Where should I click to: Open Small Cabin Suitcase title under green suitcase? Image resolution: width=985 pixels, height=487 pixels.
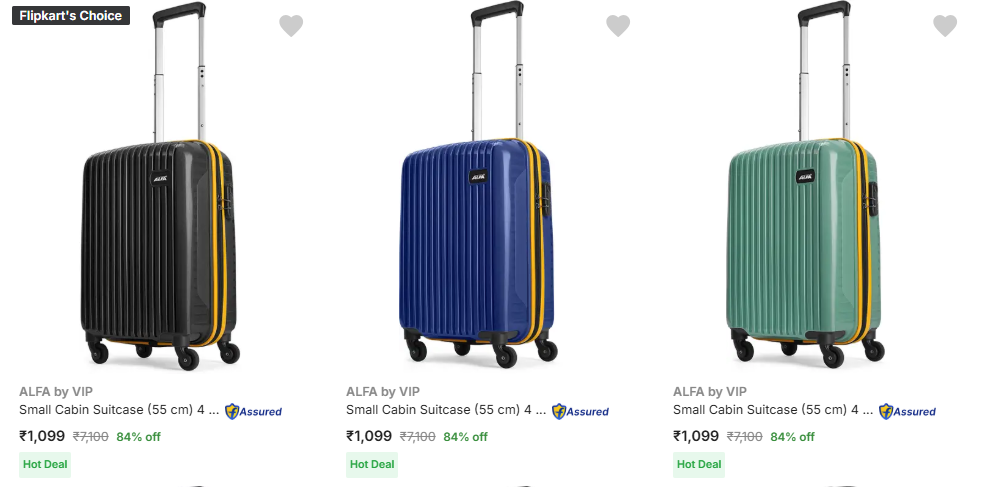772,410
